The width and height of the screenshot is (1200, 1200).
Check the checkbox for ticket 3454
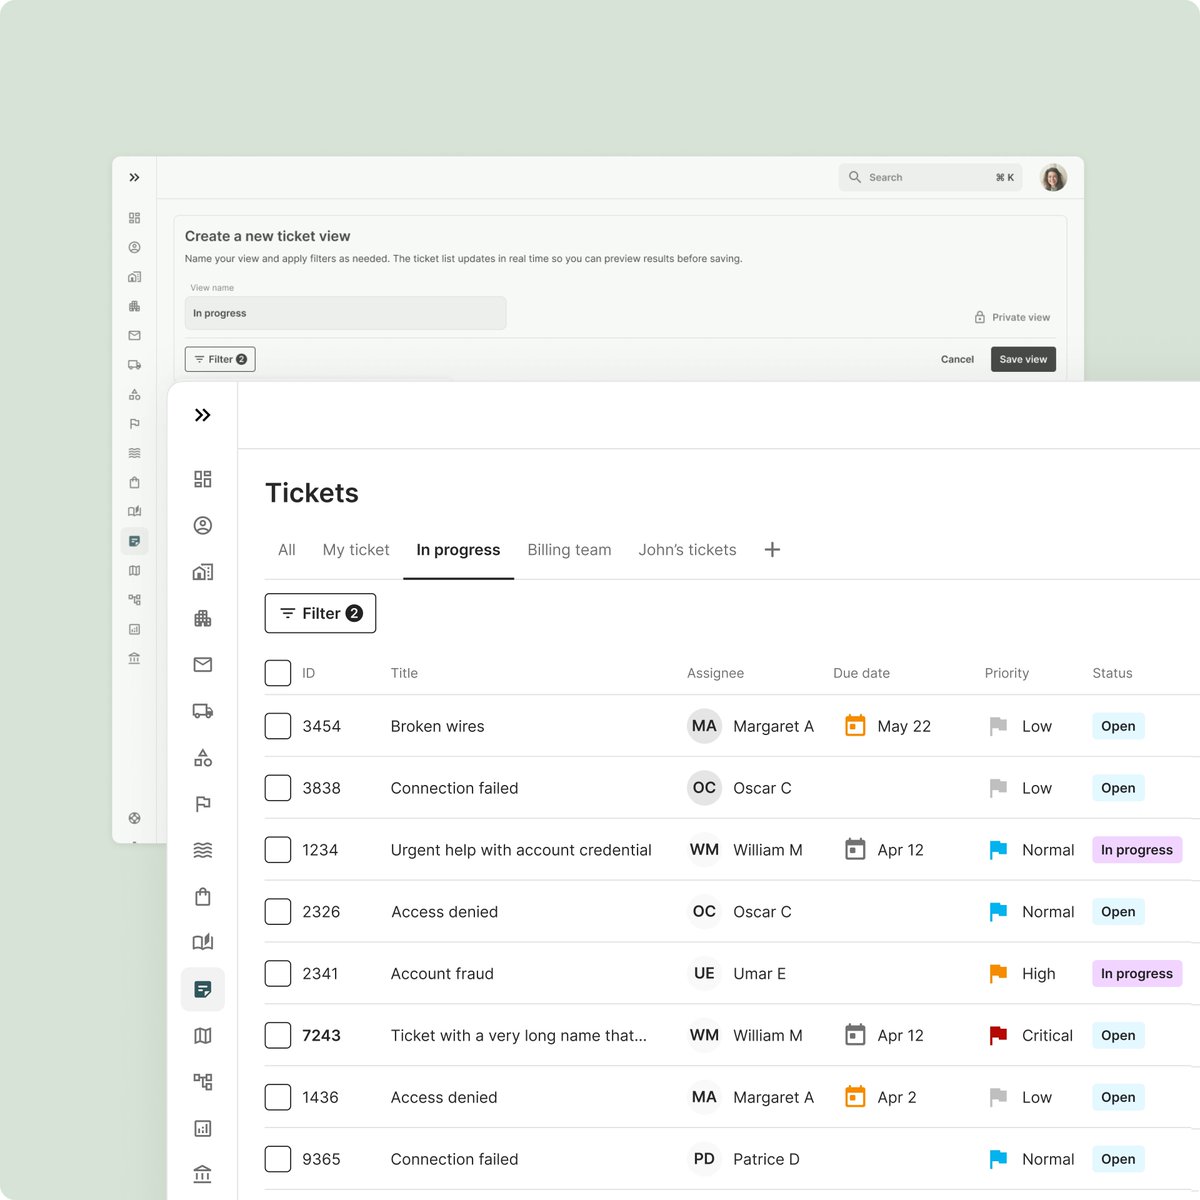pyautogui.click(x=277, y=726)
